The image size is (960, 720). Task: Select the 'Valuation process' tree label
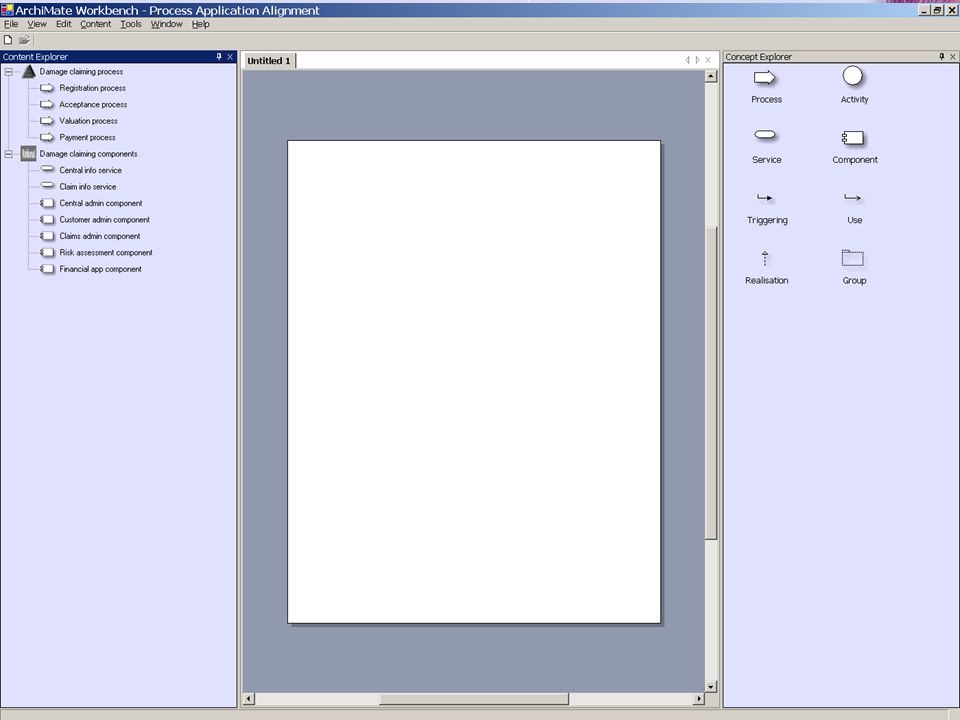click(x=88, y=121)
